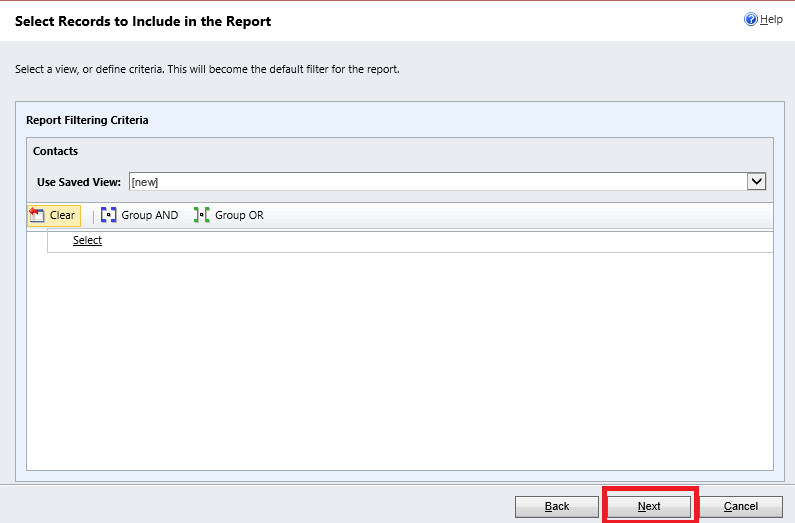Cancel the report wizard

click(x=741, y=506)
